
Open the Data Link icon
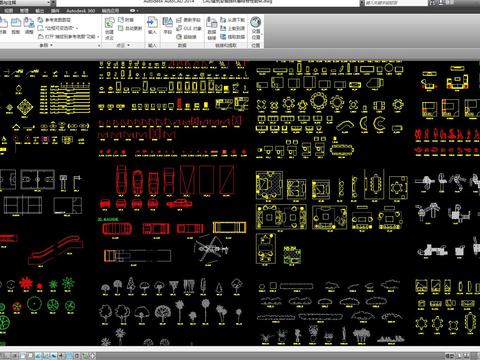212,28
